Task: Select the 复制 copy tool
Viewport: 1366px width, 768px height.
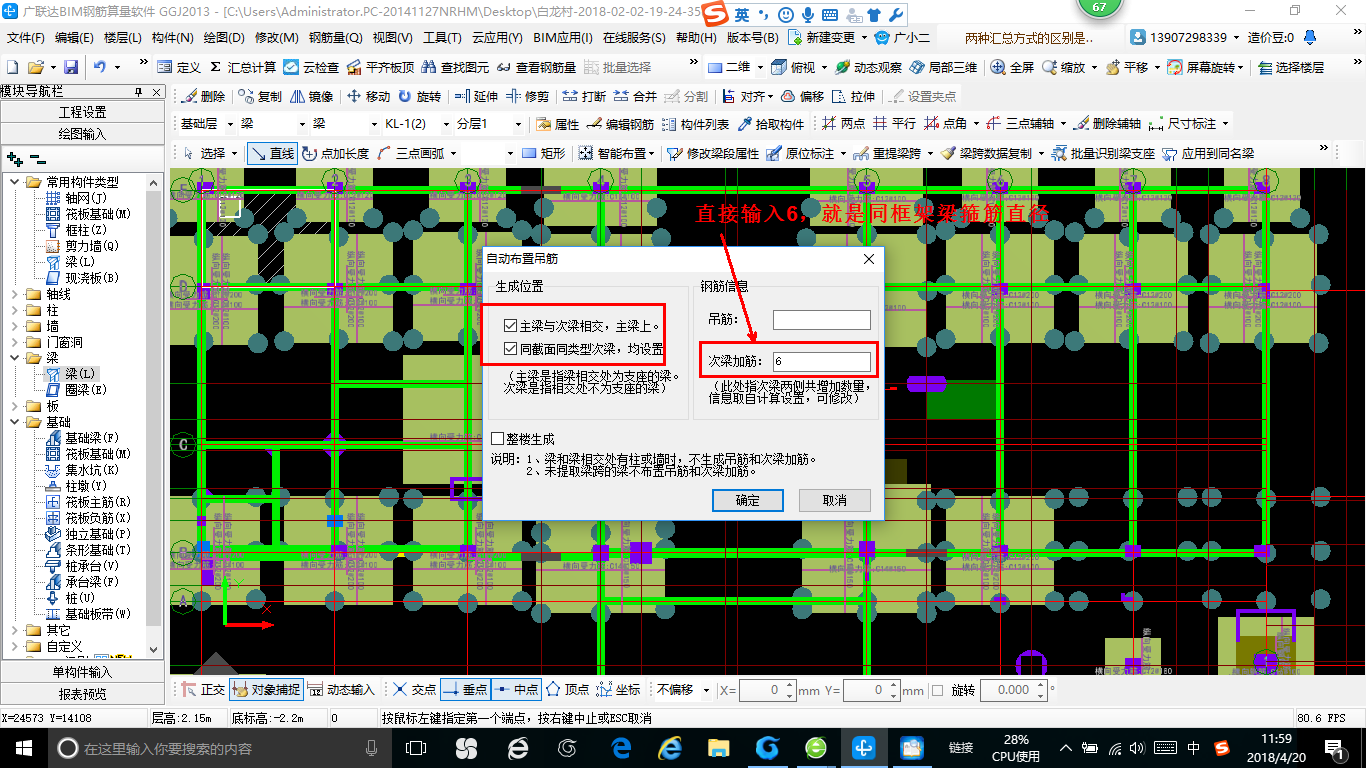Action: (x=260, y=96)
